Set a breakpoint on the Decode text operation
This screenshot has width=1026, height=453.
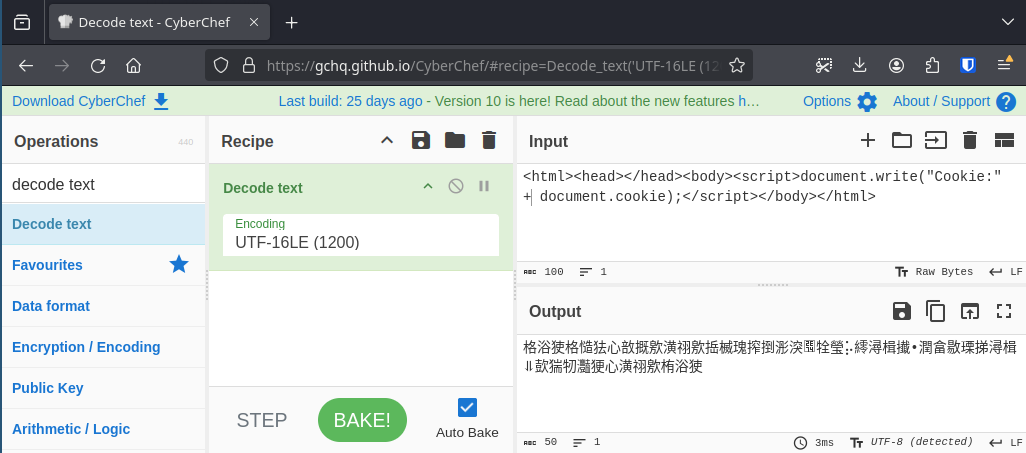[x=484, y=186]
